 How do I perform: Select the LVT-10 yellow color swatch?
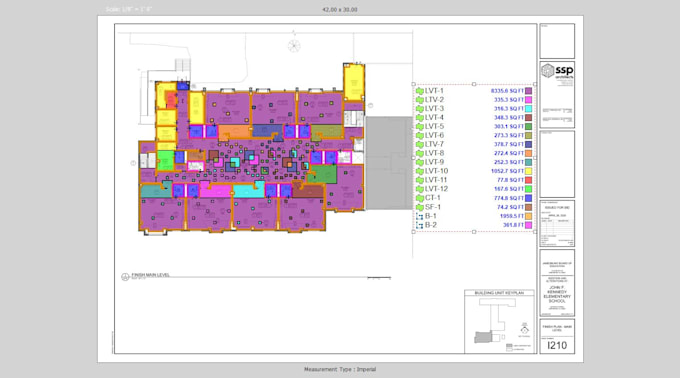pos(529,171)
